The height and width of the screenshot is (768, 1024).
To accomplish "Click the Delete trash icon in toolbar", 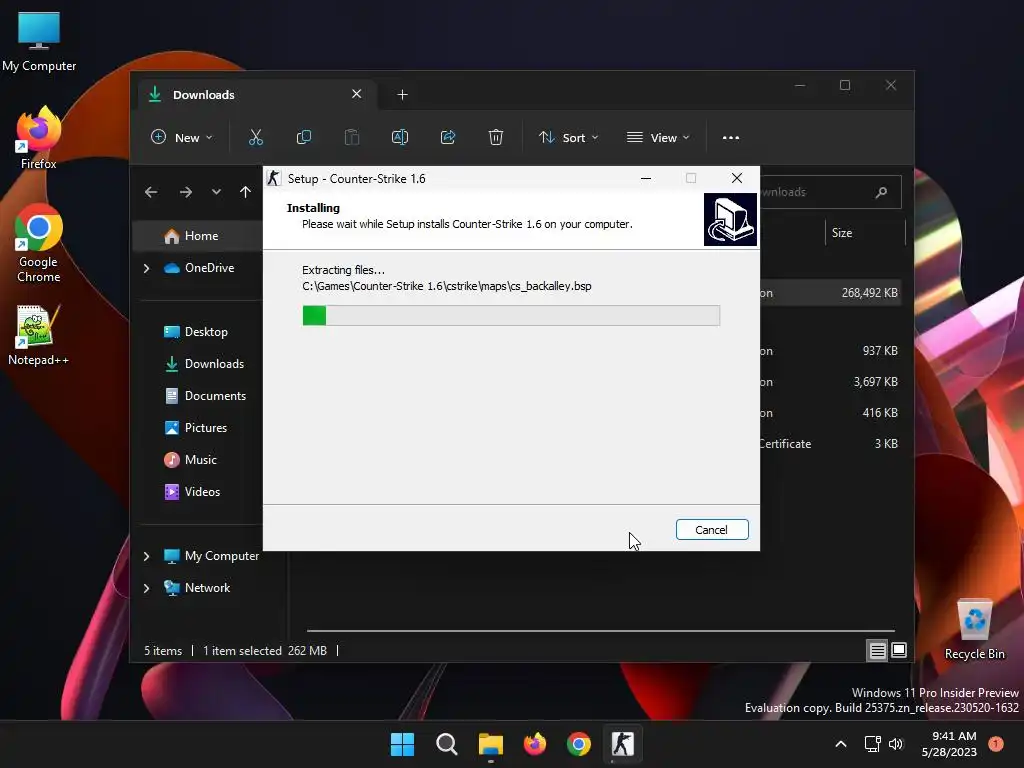I will click(496, 137).
